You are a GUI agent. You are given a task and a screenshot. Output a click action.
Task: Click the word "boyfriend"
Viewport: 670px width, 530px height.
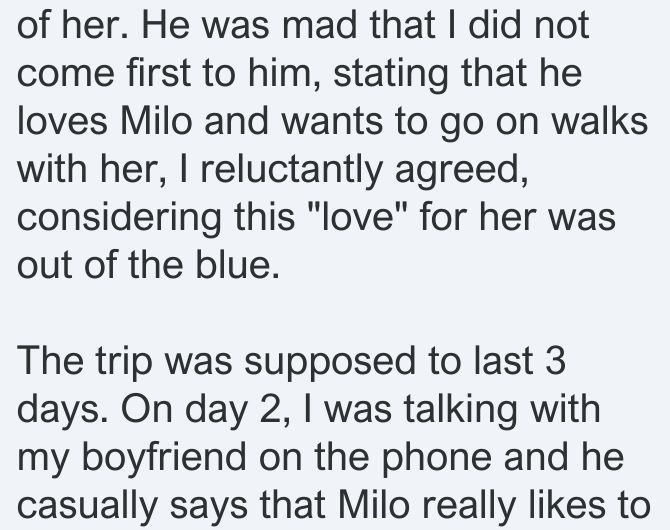(x=164, y=458)
